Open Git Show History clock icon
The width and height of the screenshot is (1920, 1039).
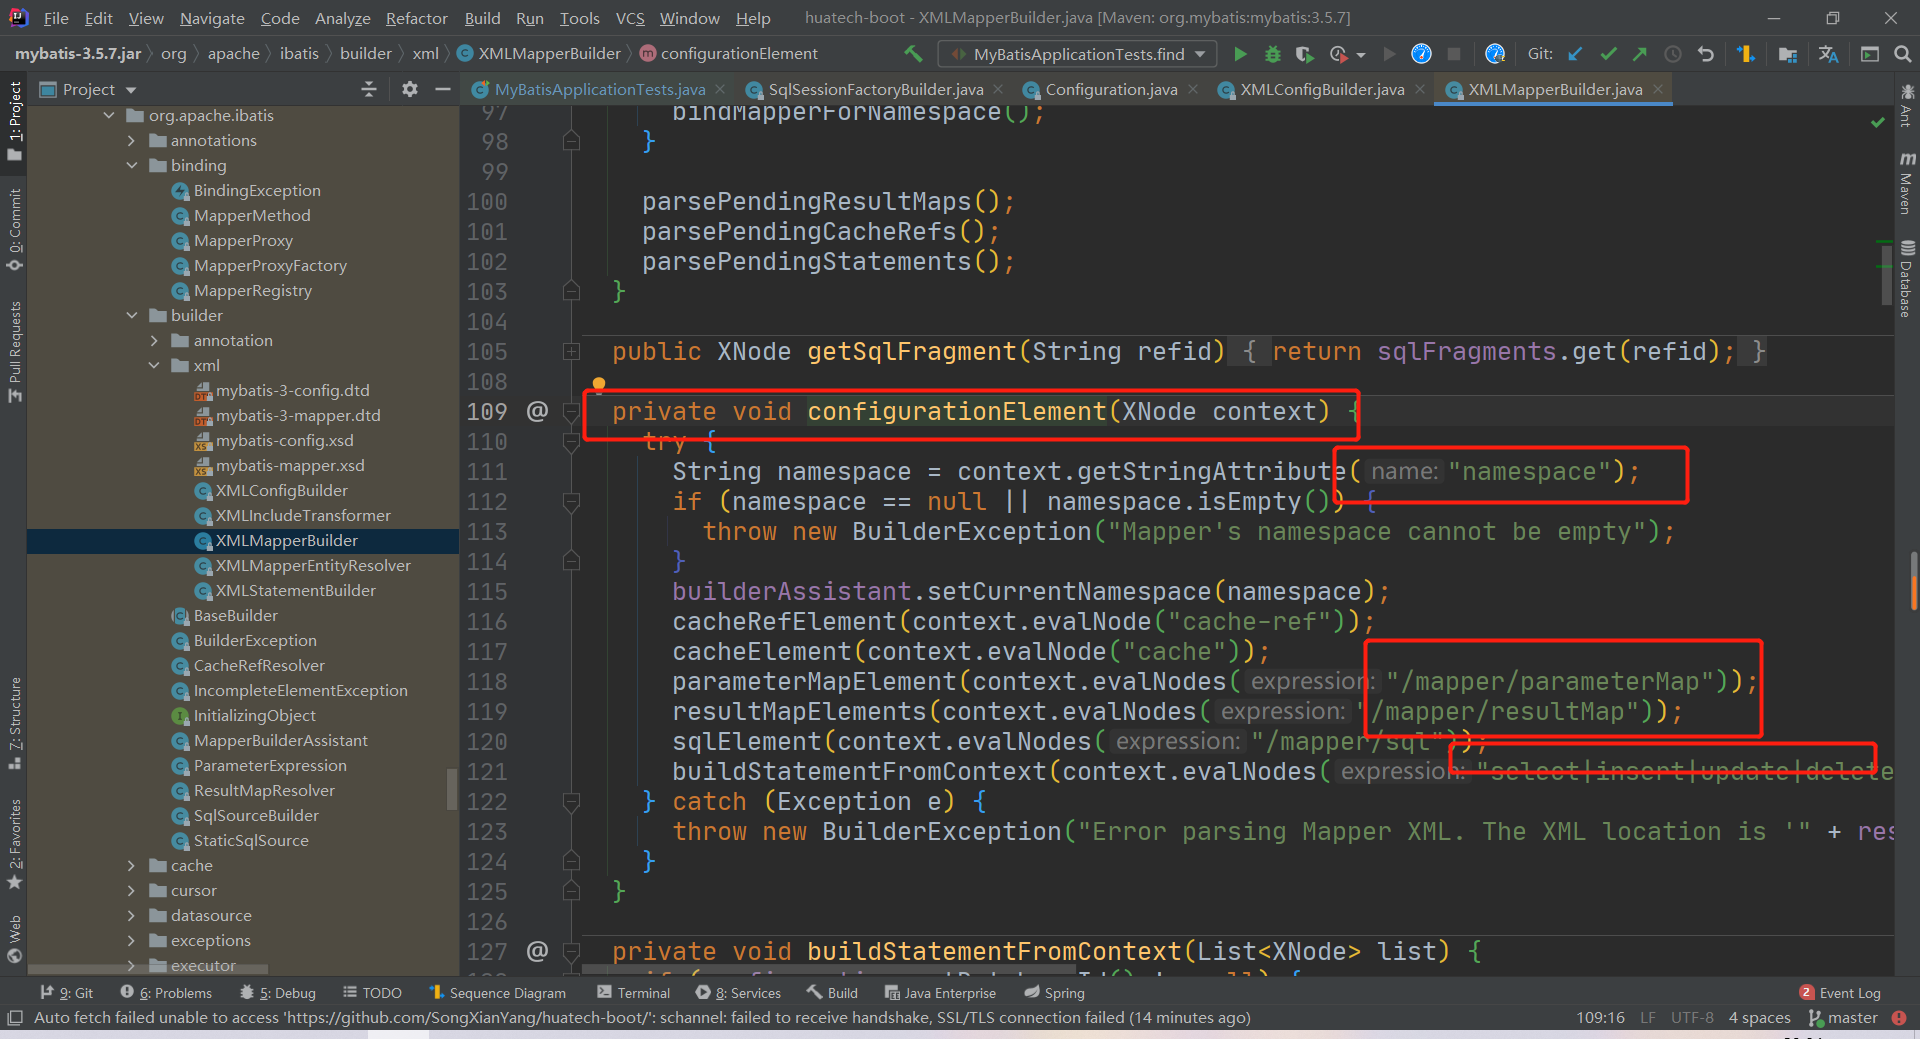click(x=1673, y=54)
